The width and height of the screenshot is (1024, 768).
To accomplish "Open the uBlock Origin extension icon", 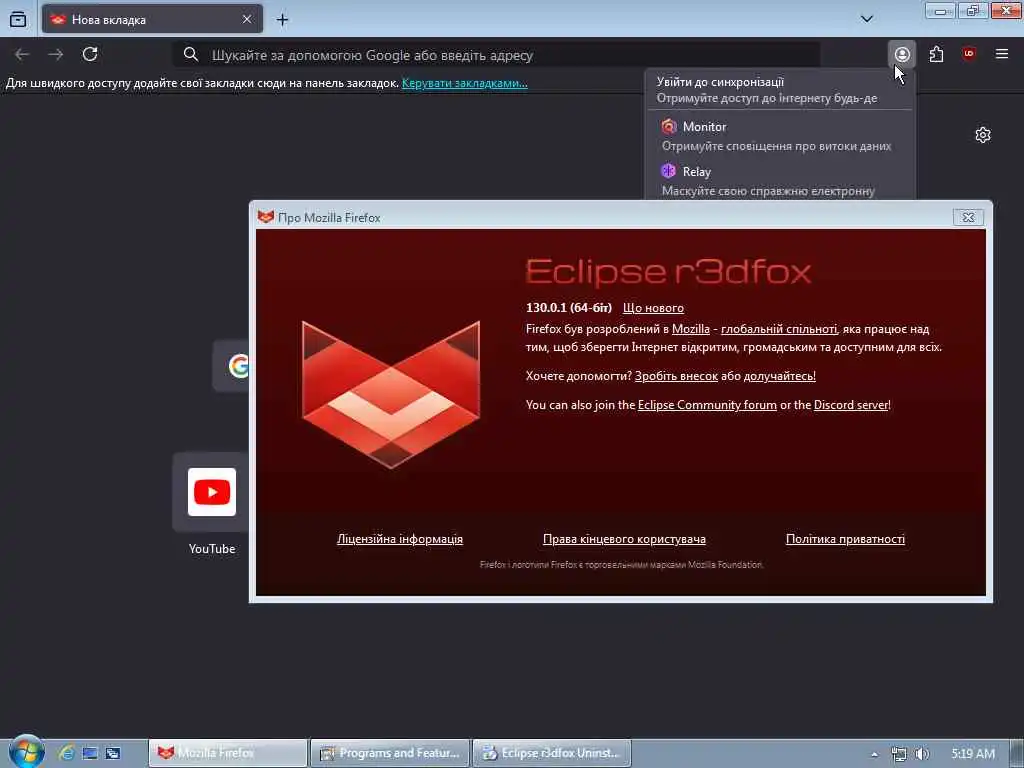I will click(x=969, y=54).
